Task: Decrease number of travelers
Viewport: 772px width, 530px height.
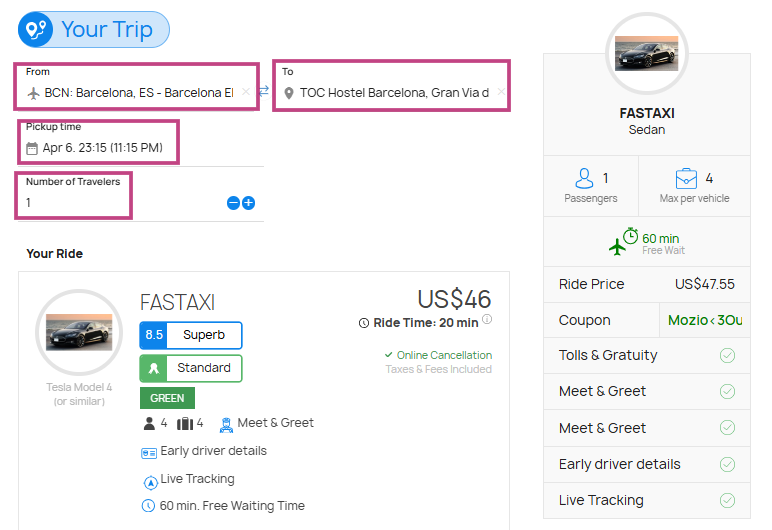Action: (x=233, y=202)
